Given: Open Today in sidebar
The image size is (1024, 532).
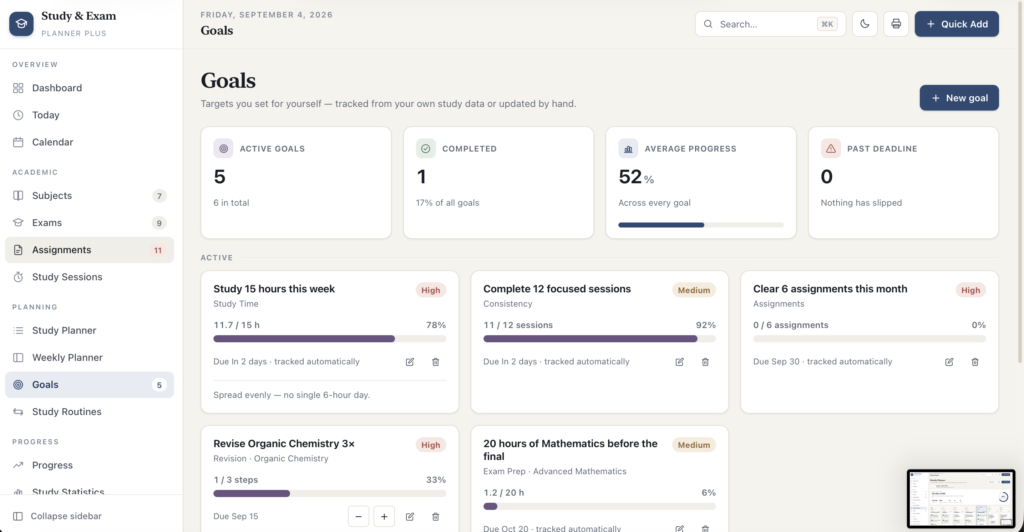Looking at the screenshot, I should pos(89,115).
